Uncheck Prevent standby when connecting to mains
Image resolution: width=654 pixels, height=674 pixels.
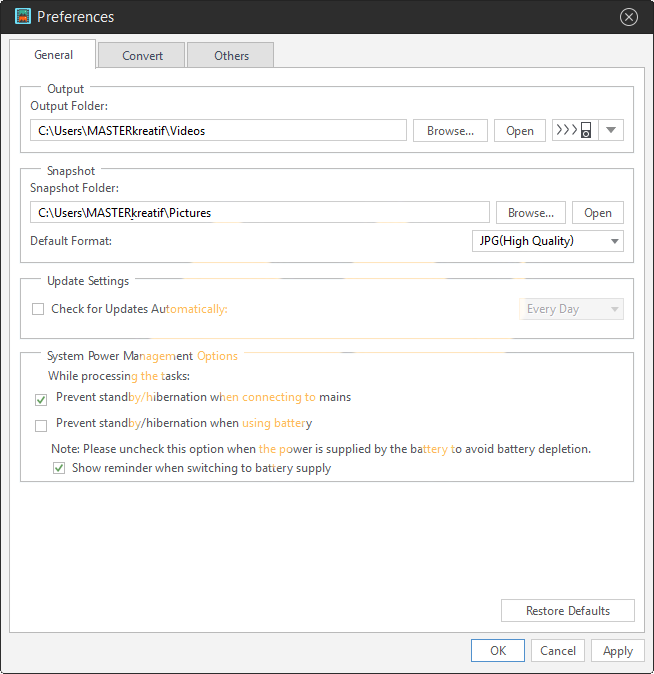pyautogui.click(x=41, y=400)
